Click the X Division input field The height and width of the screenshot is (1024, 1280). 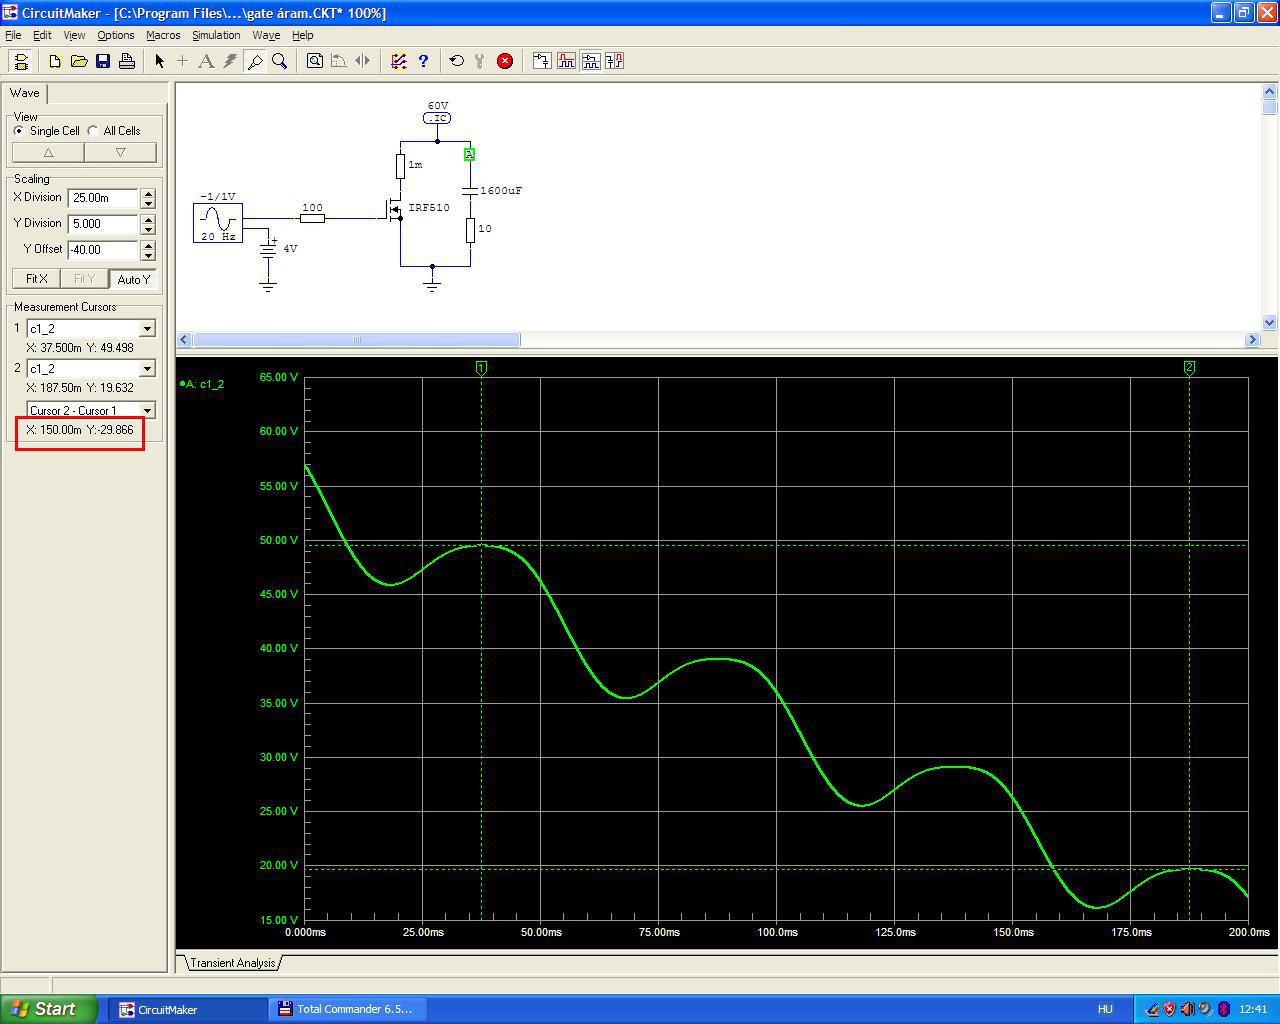coord(104,198)
